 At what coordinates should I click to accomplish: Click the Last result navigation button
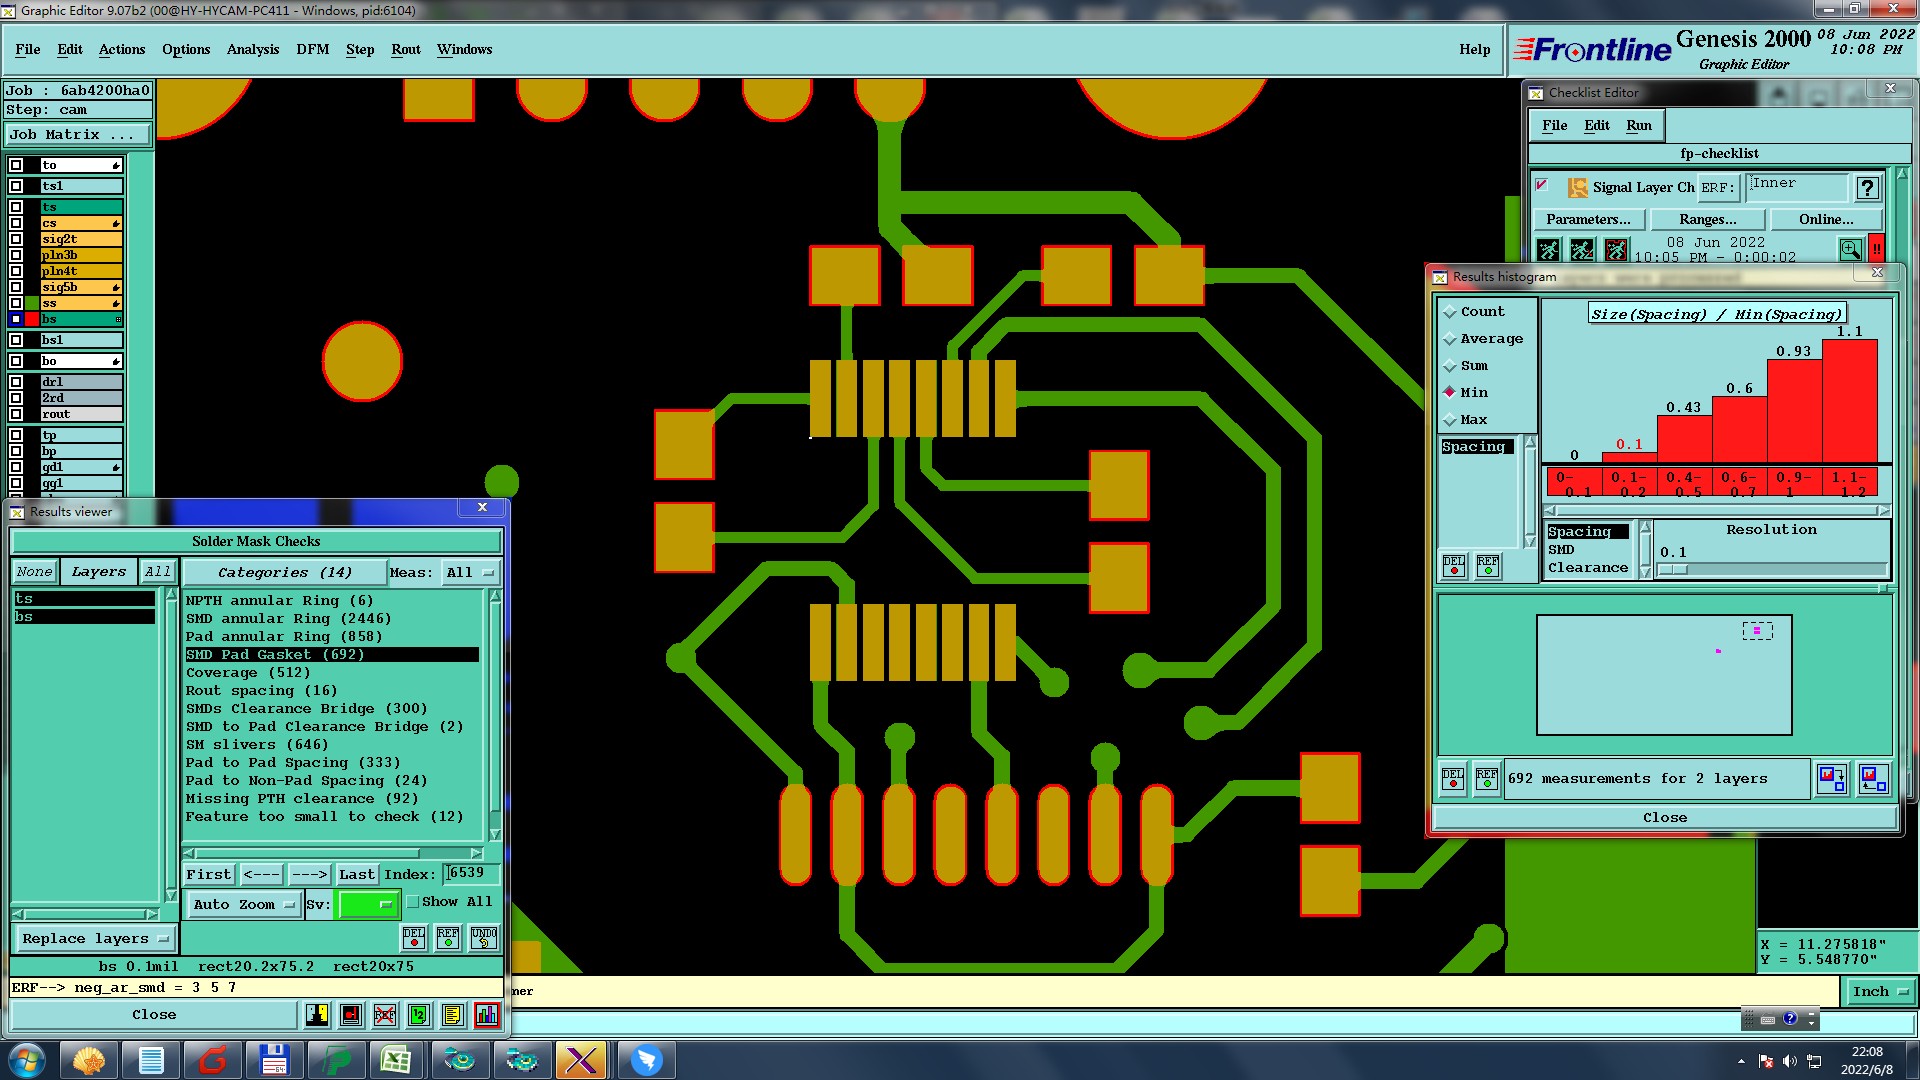[x=356, y=874]
